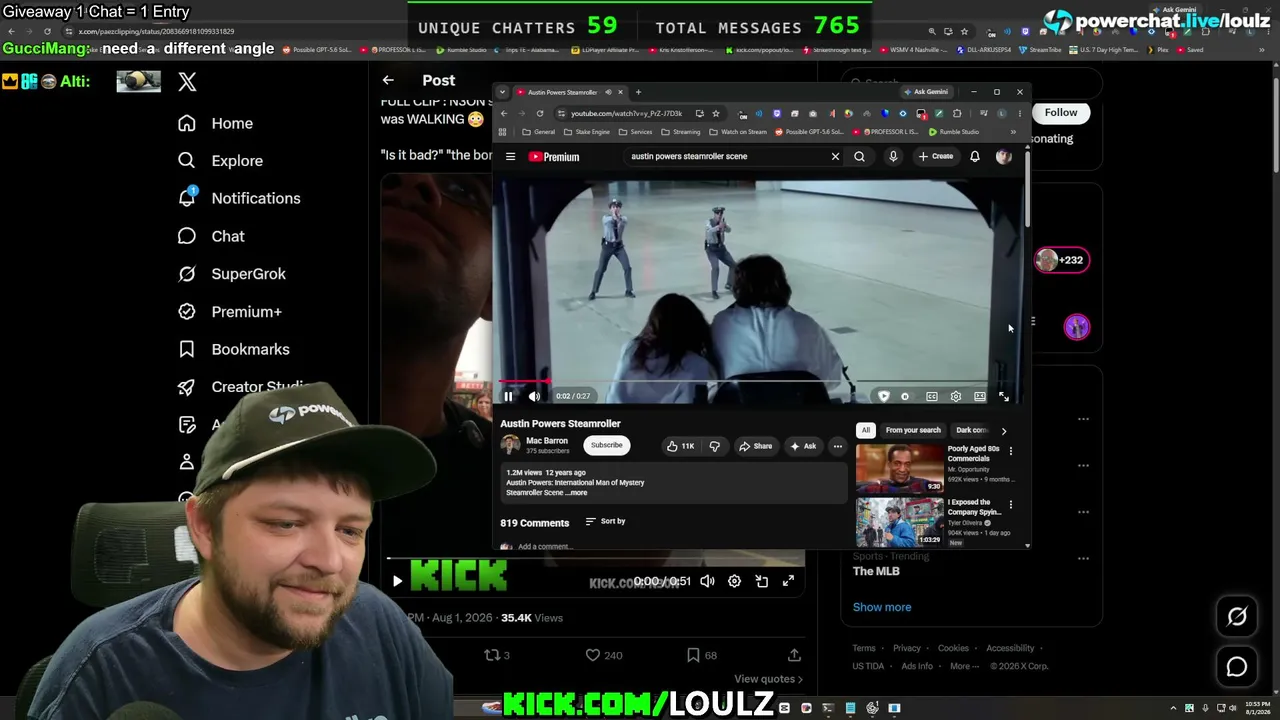Open Chat in the X sidebar

[x=211, y=236]
